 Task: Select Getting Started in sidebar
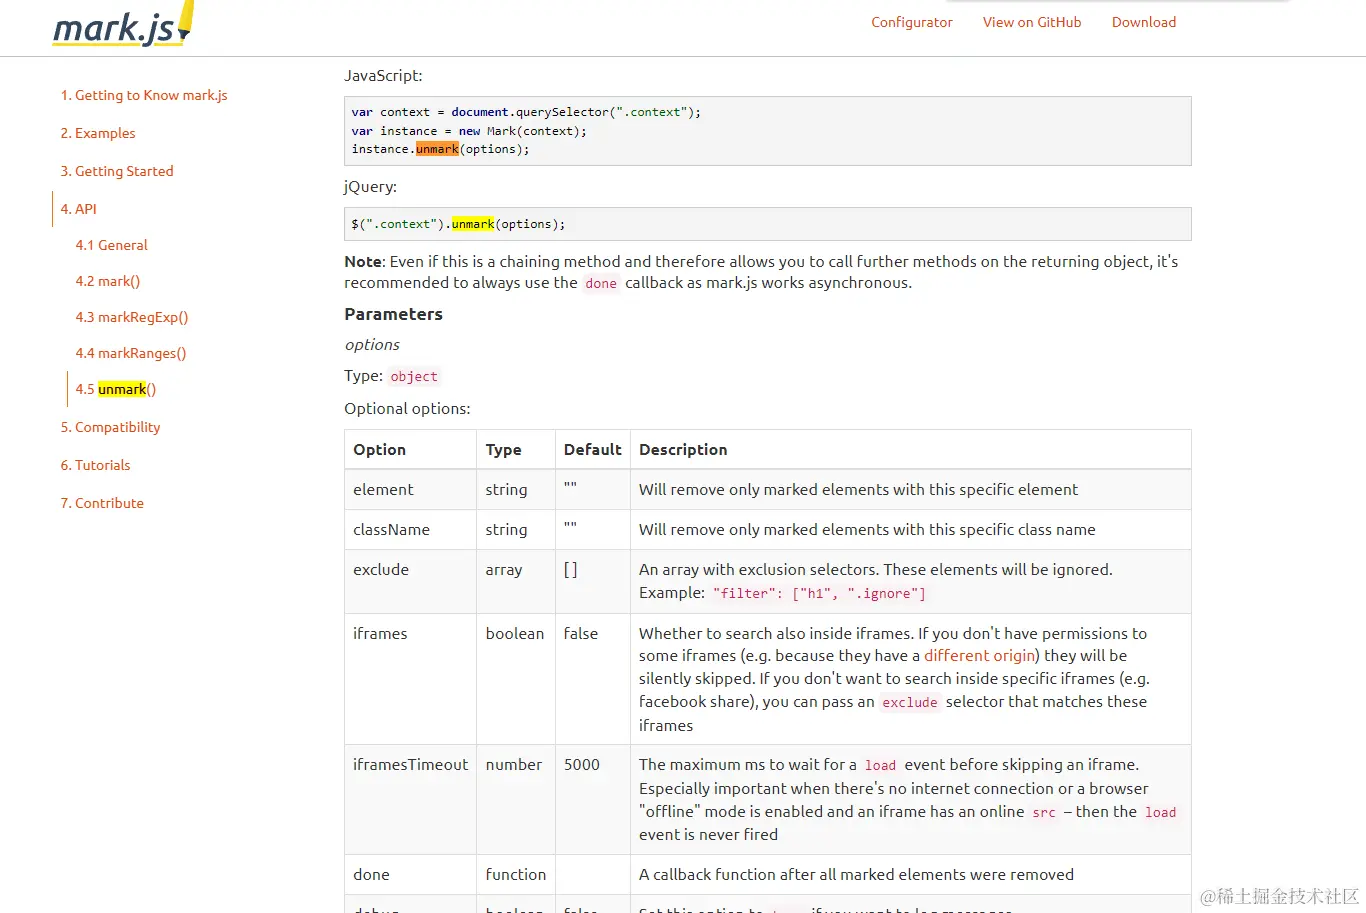coord(117,171)
